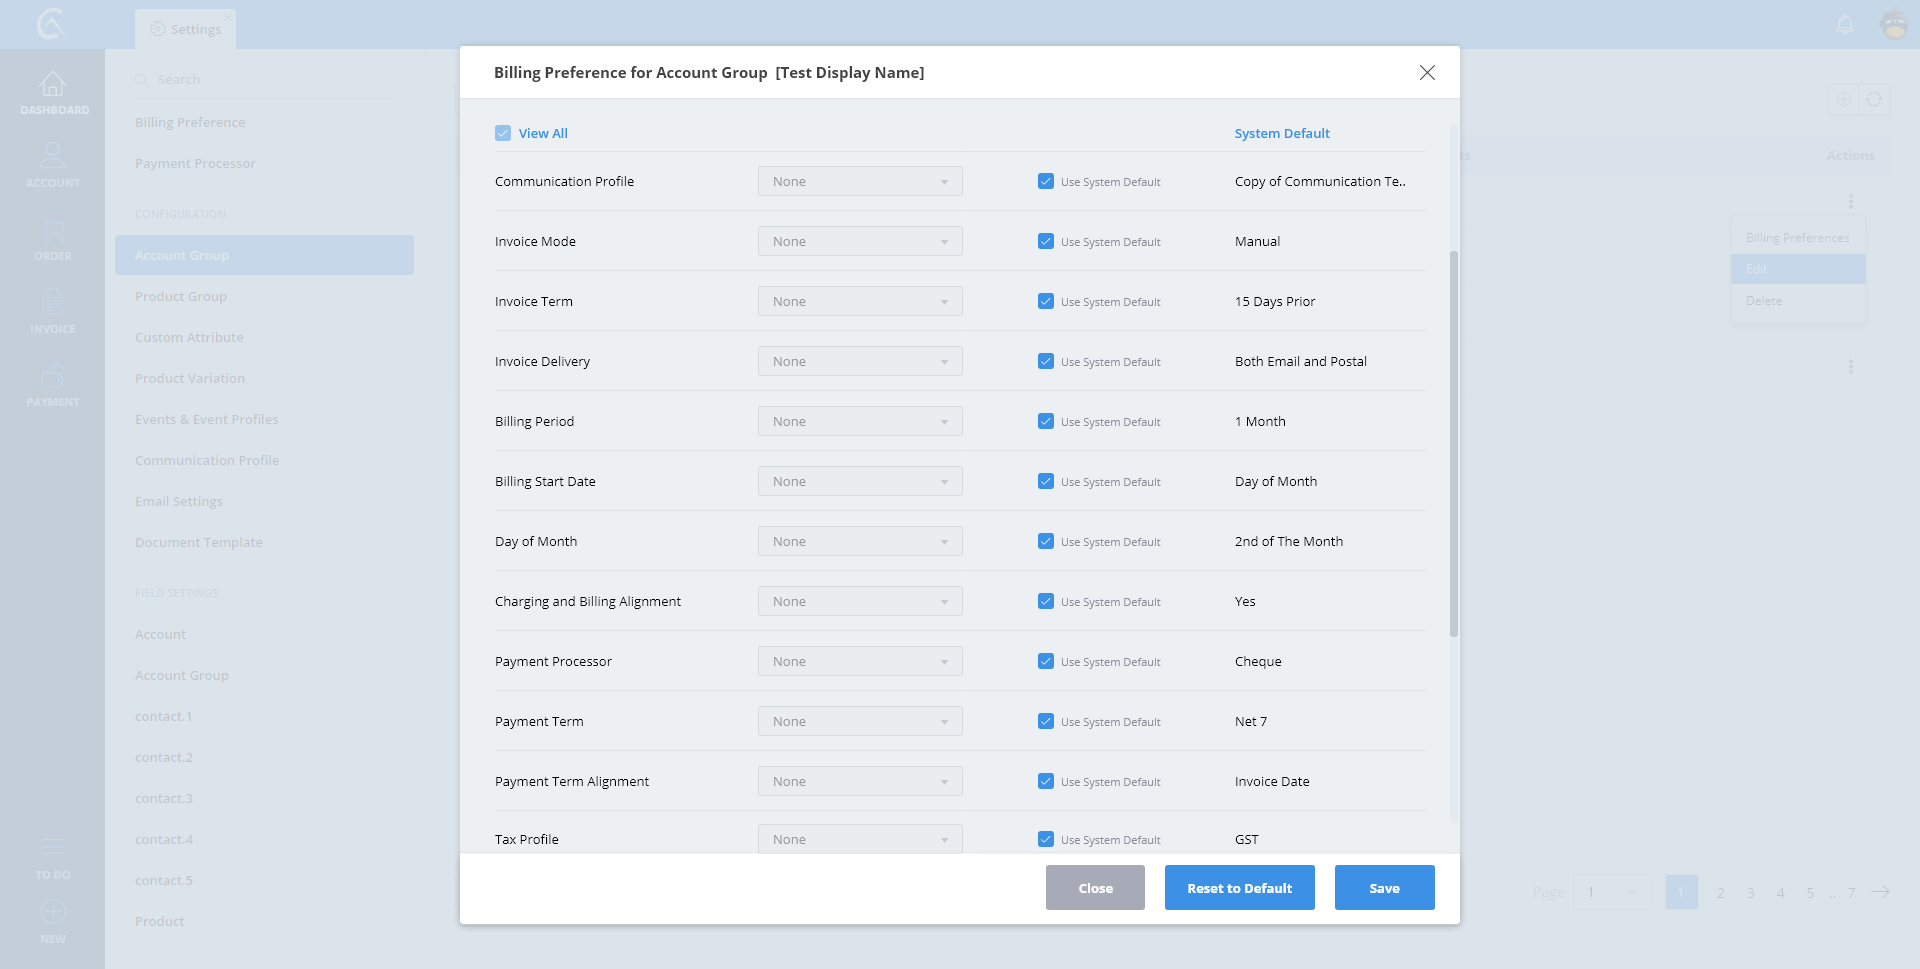Screen dimensions: 1920x969
Task: Open the Payment Term dropdown
Action: click(860, 722)
